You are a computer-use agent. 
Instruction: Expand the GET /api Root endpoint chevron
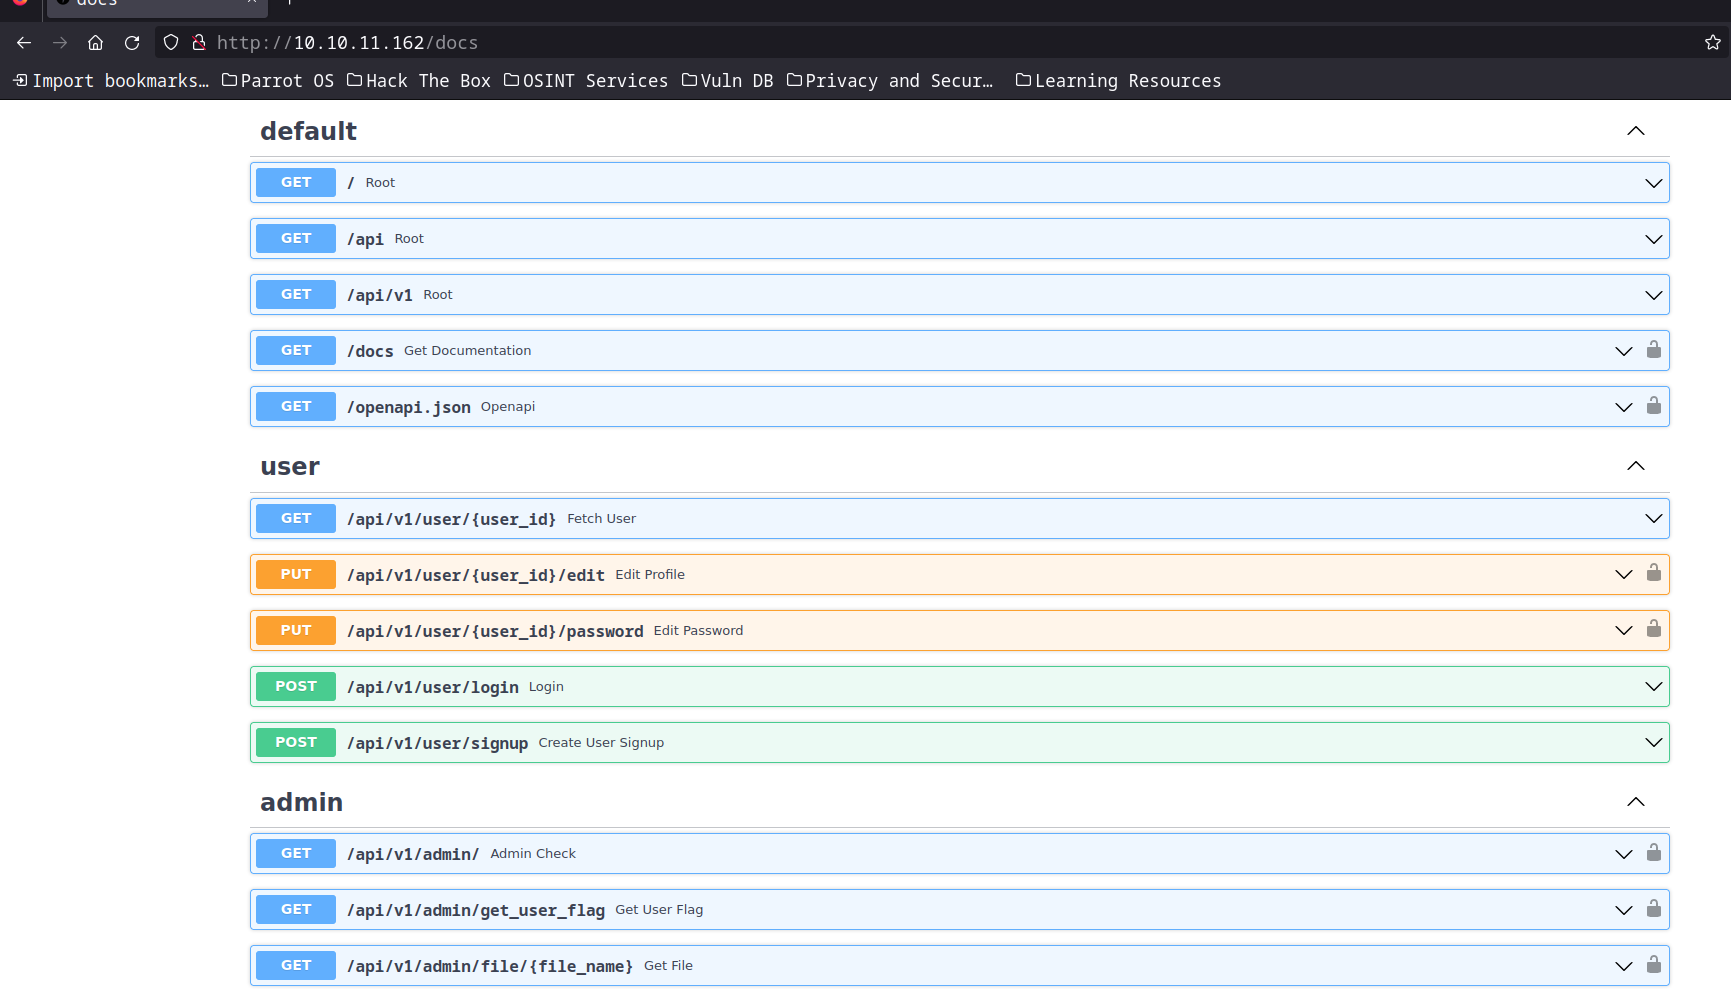(x=1654, y=239)
